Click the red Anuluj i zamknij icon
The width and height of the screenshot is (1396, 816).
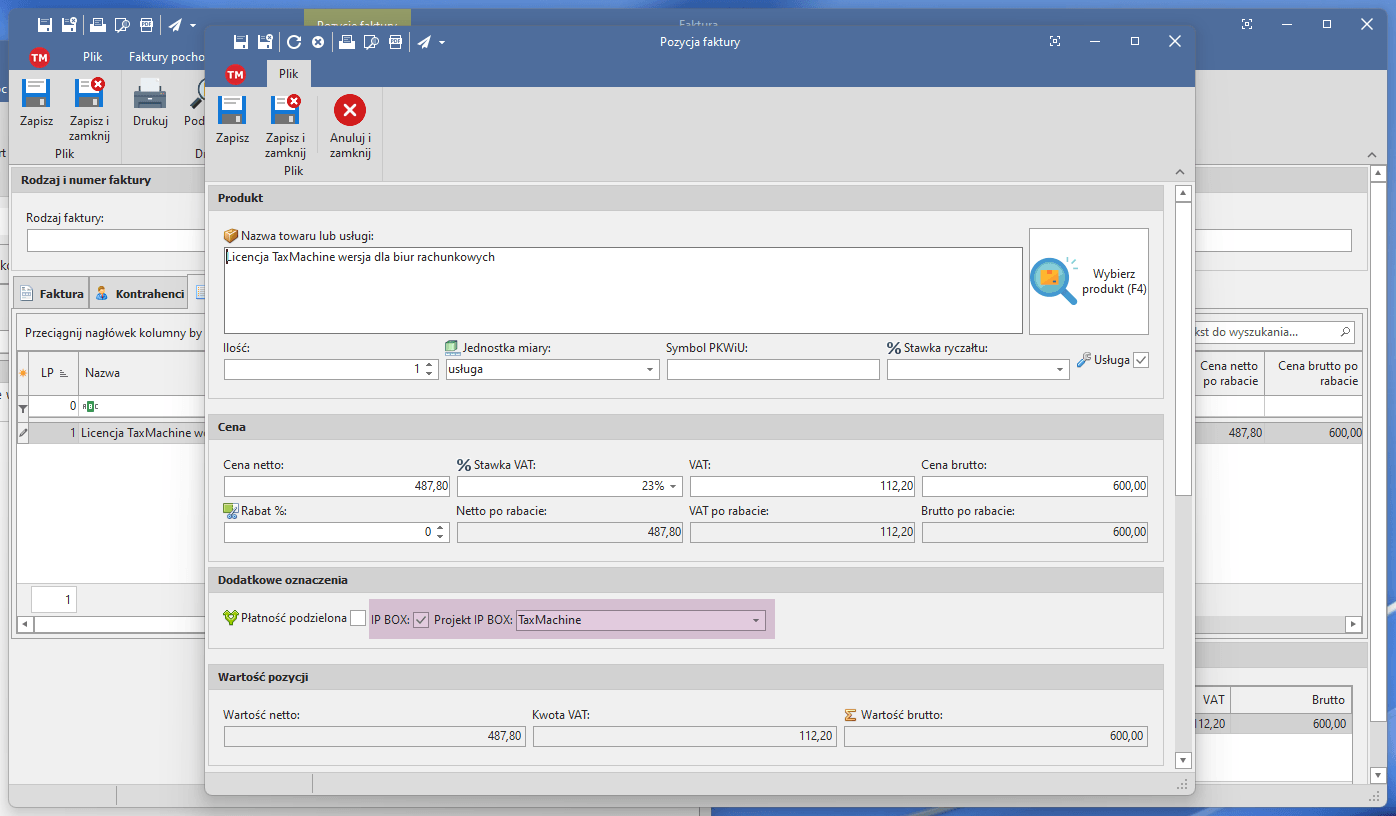point(350,111)
